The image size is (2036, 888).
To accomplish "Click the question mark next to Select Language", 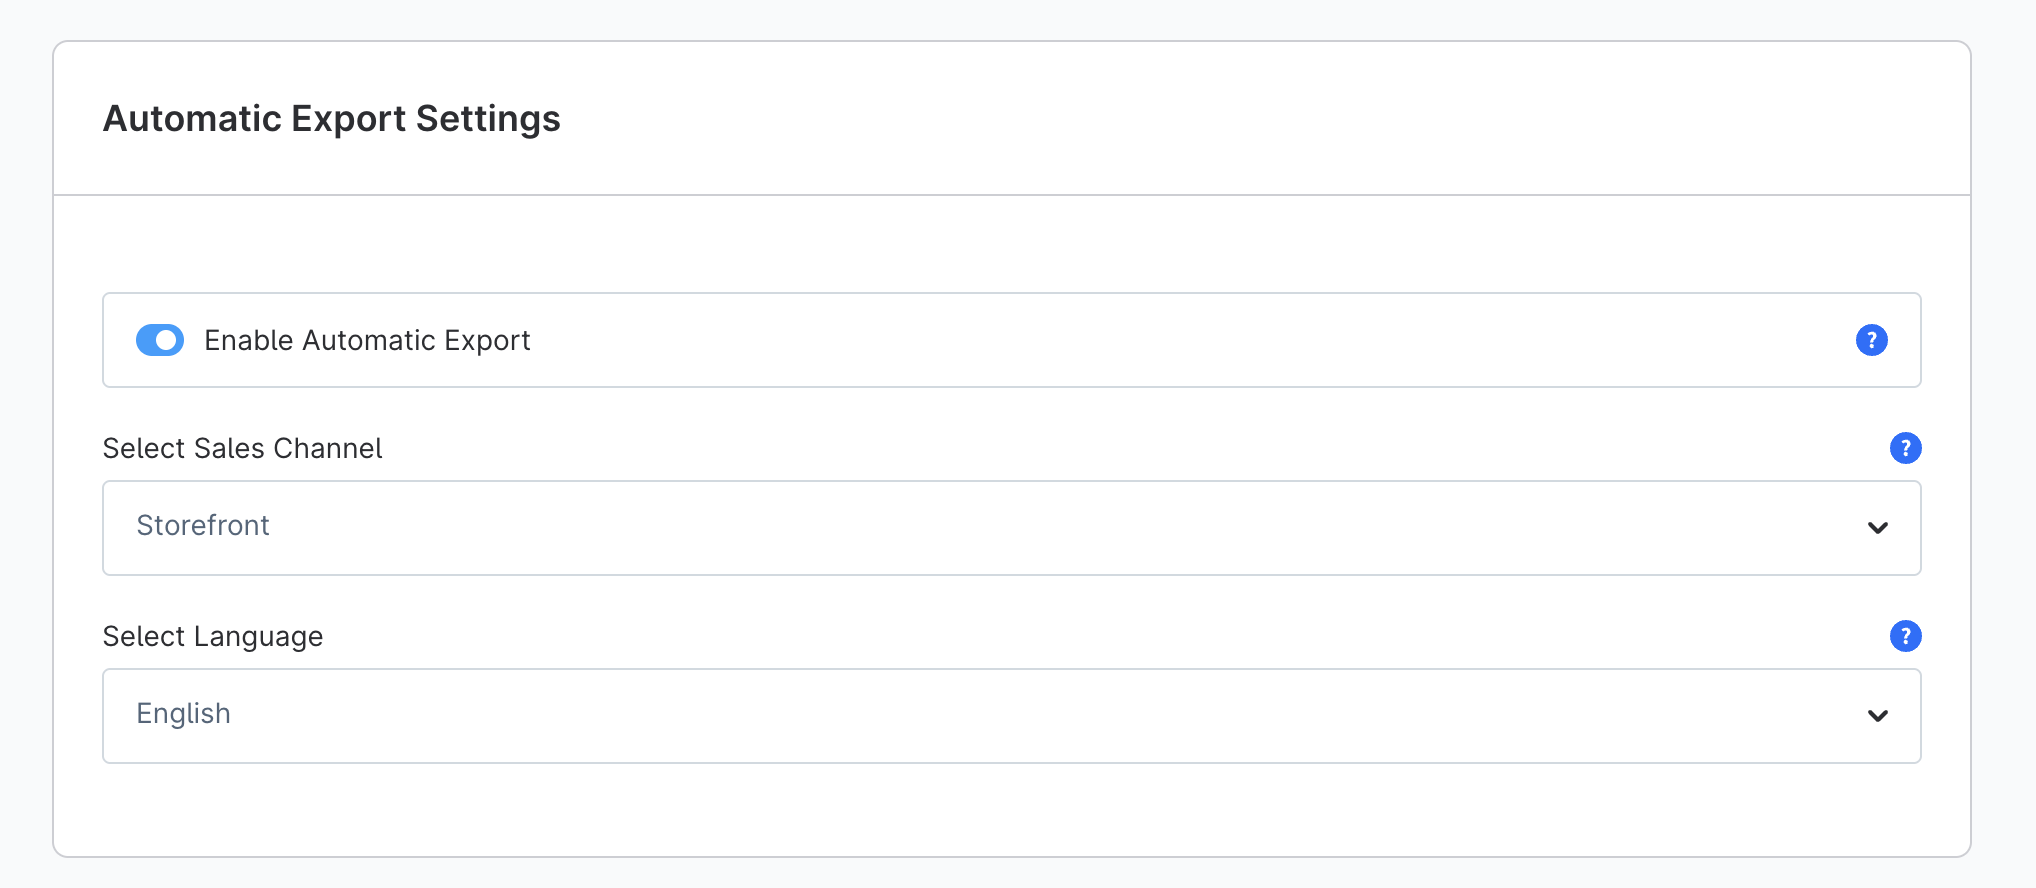I will pos(1906,636).
